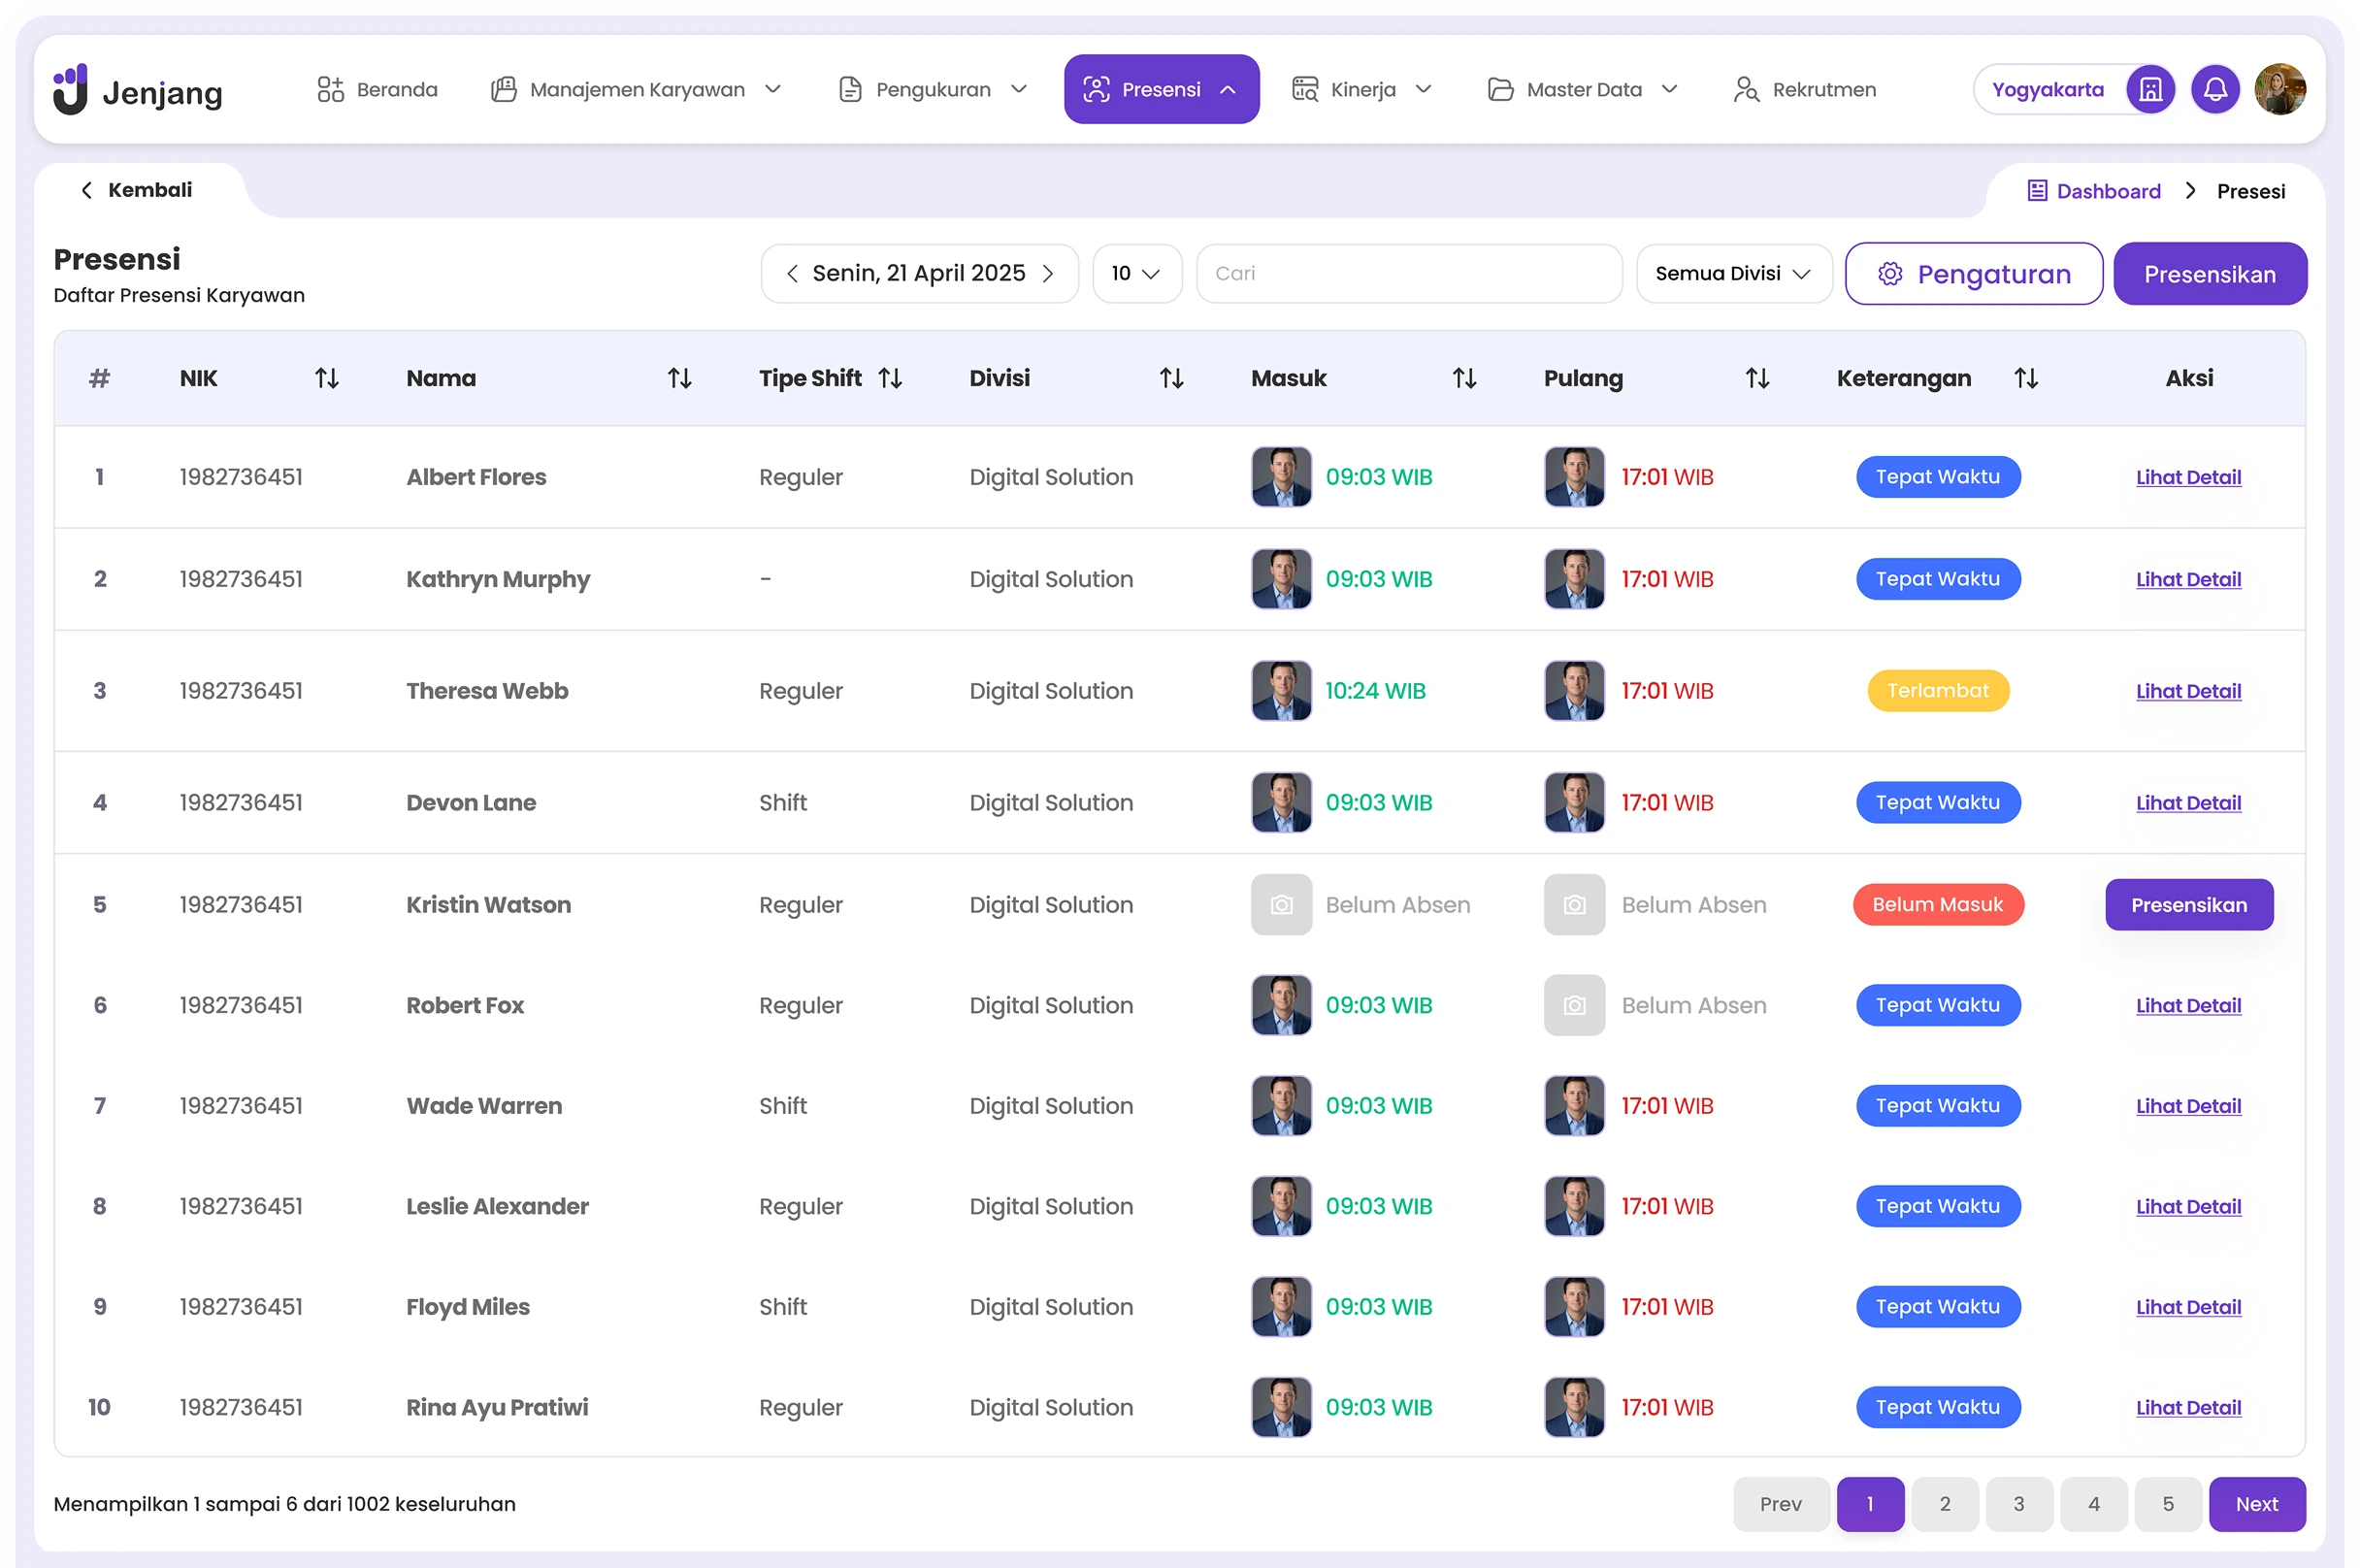Click in the Cari search field
The image size is (2360, 1568).
pyautogui.click(x=1408, y=274)
